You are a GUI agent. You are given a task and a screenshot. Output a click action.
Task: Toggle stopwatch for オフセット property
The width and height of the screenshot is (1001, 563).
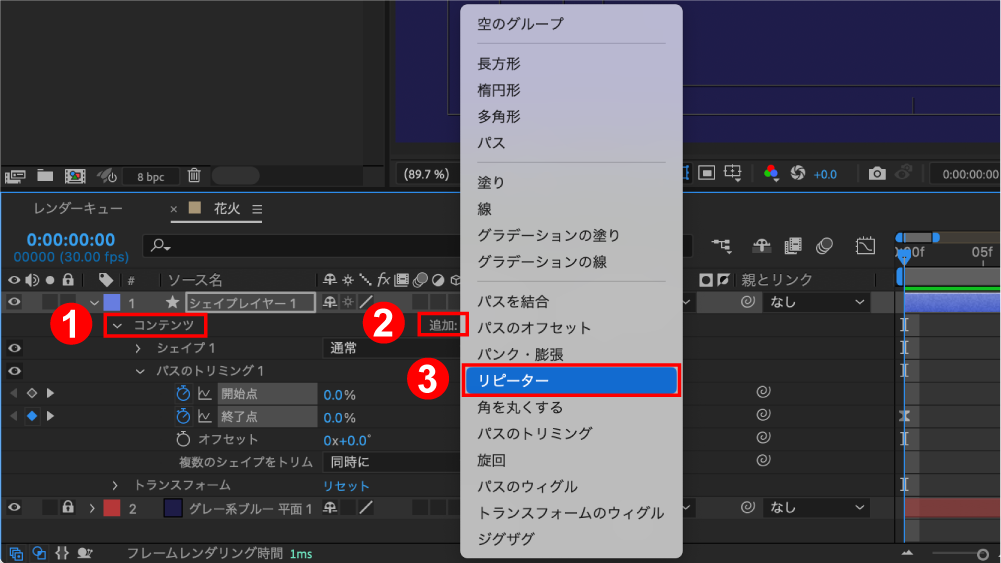[x=183, y=439]
